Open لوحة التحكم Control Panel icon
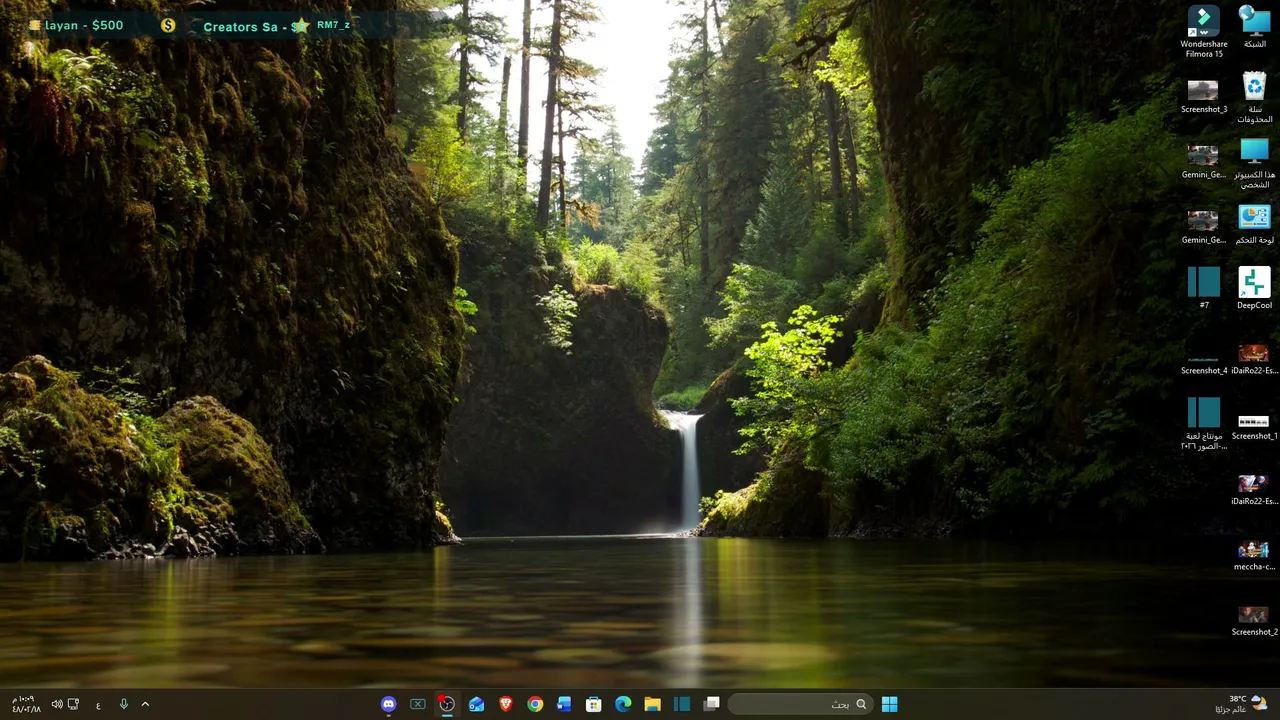 (1254, 225)
